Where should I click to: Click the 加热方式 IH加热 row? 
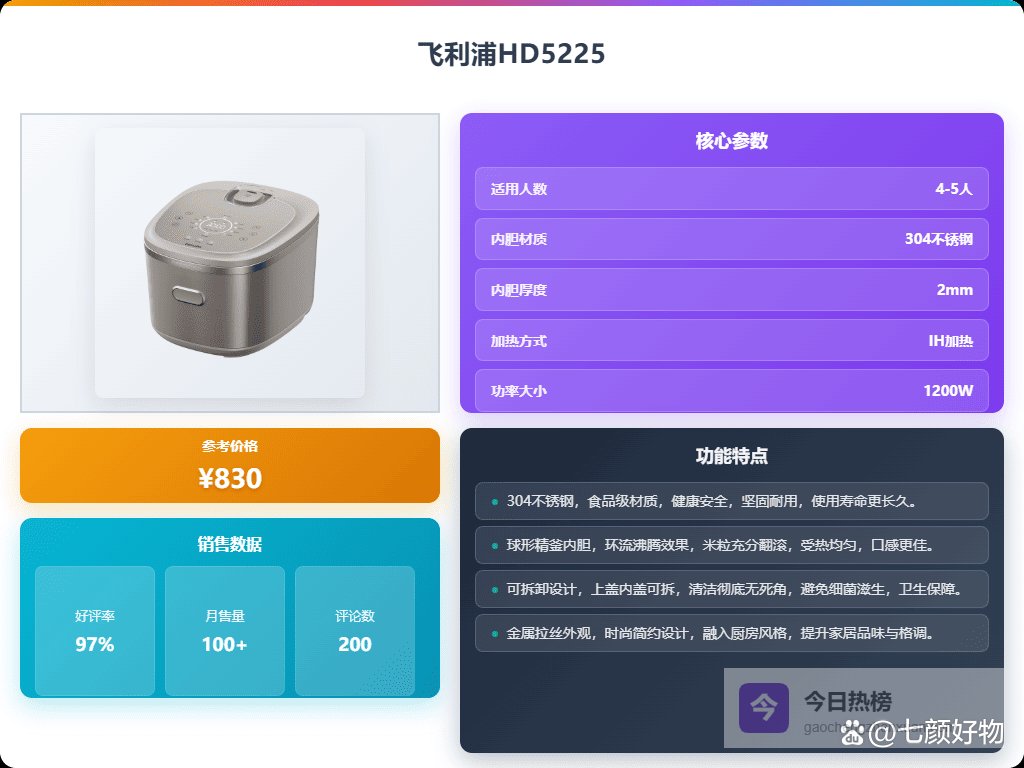(x=731, y=340)
